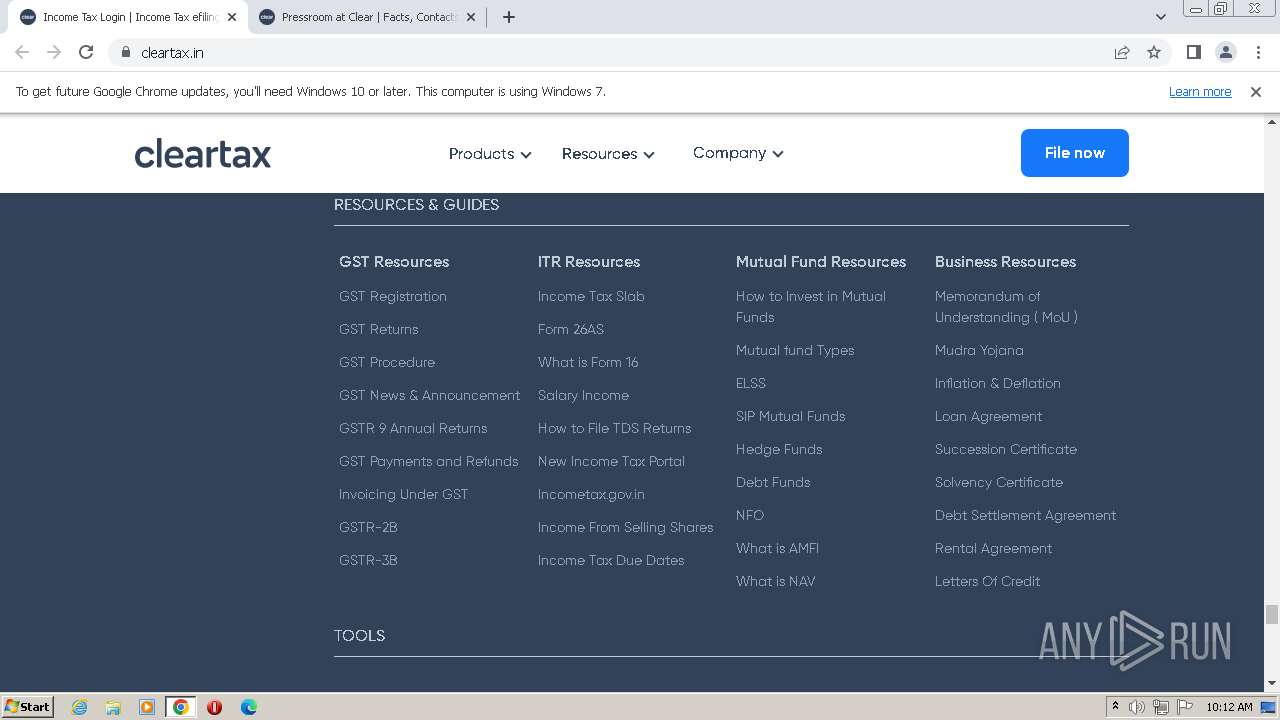This screenshot has width=1280, height=720.
Task: Open GST News & Announcement link
Action: coord(430,395)
